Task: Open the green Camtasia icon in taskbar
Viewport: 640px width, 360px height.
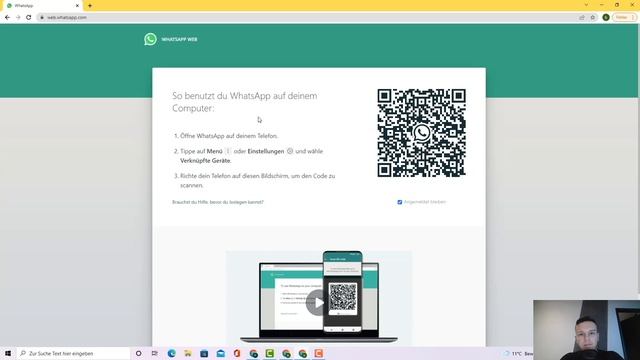Action: (x=270, y=353)
